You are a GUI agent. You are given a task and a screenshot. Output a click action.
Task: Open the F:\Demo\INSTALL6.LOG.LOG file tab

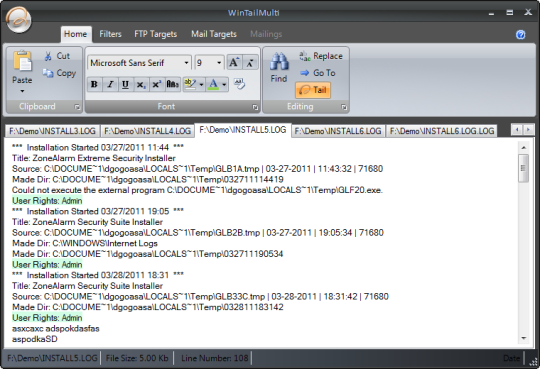point(442,131)
